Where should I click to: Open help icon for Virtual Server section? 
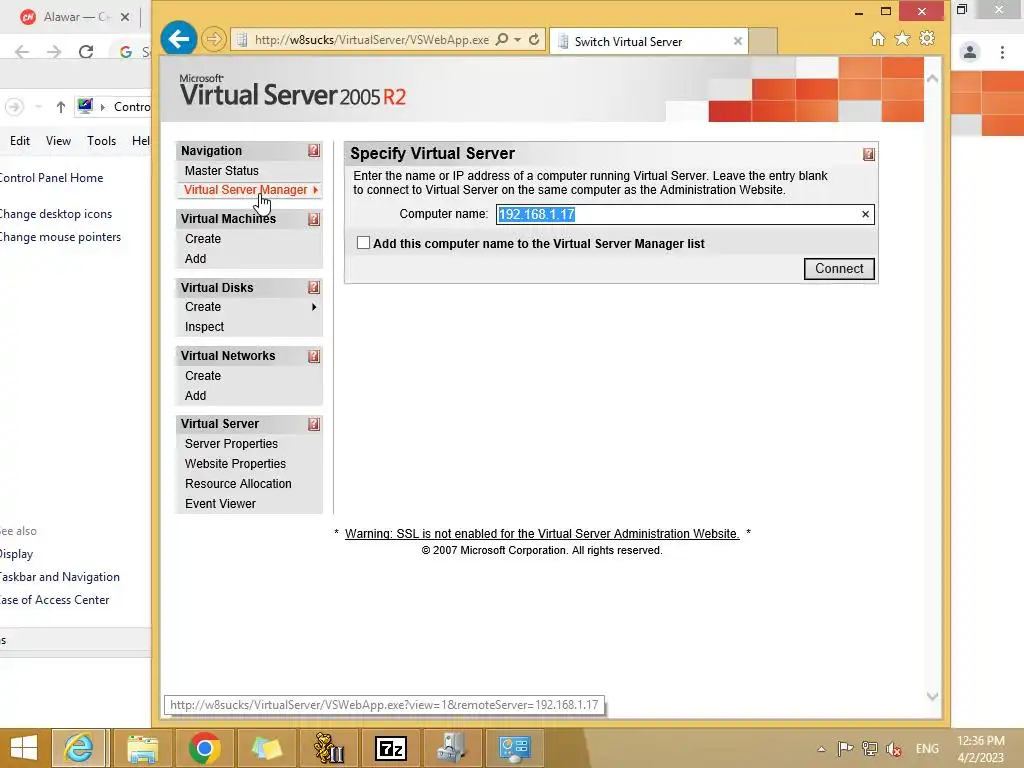(x=313, y=424)
